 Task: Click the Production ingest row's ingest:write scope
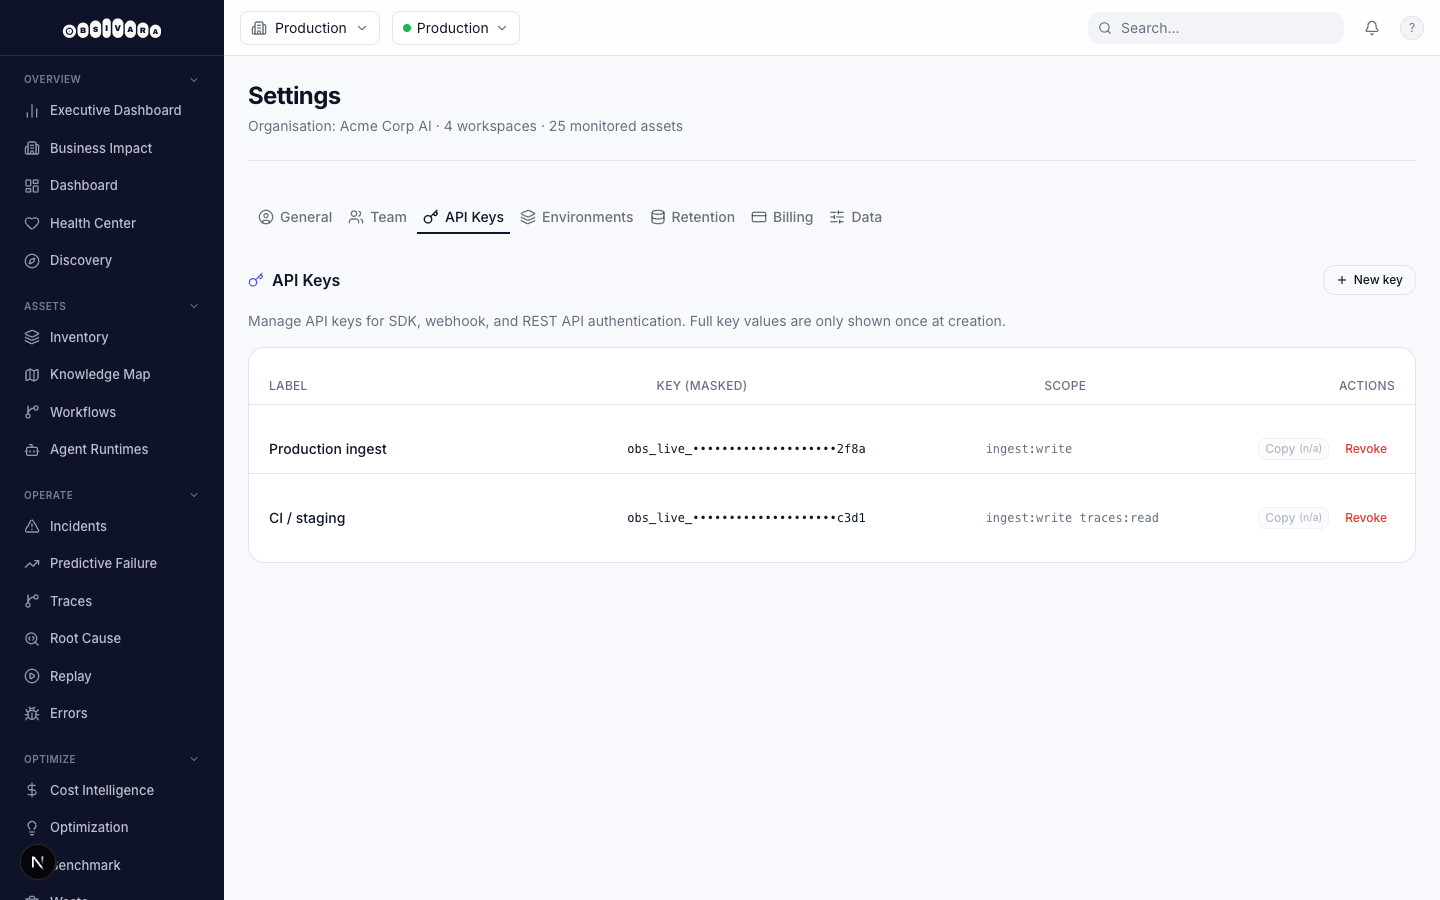[1029, 449]
